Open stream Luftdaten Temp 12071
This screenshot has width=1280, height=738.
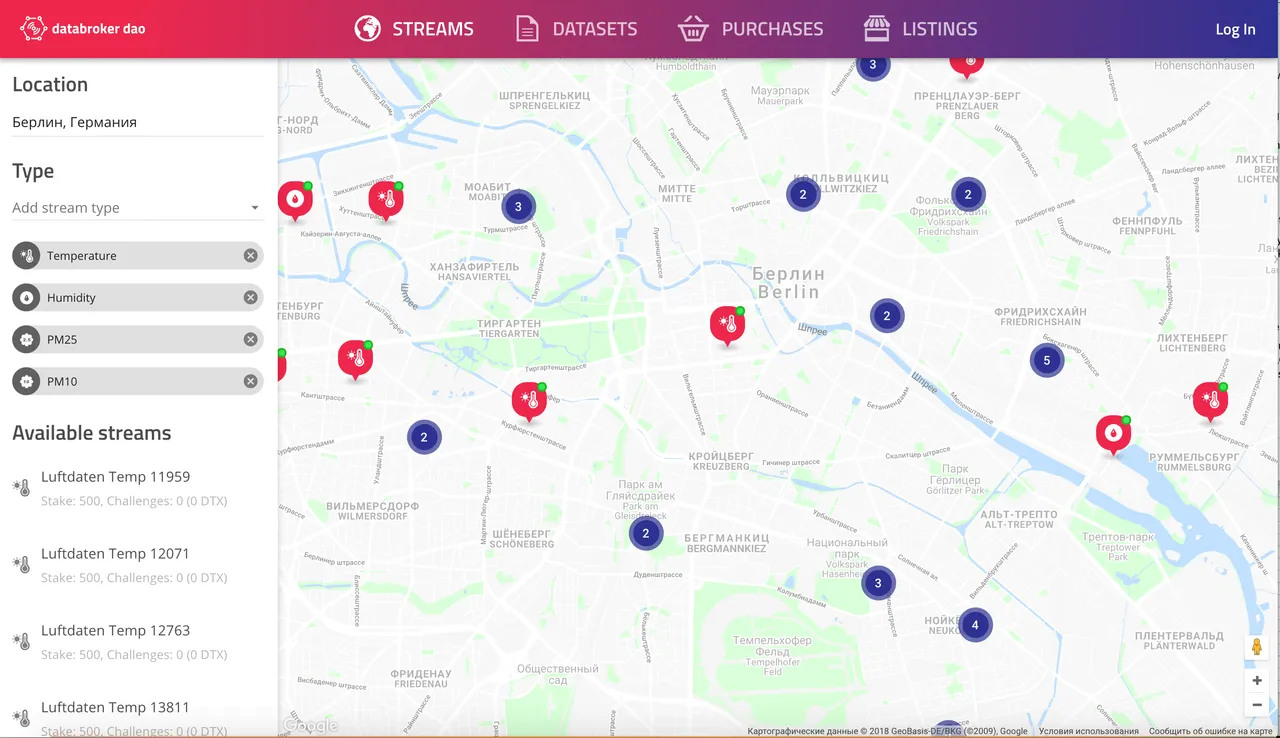(138, 565)
